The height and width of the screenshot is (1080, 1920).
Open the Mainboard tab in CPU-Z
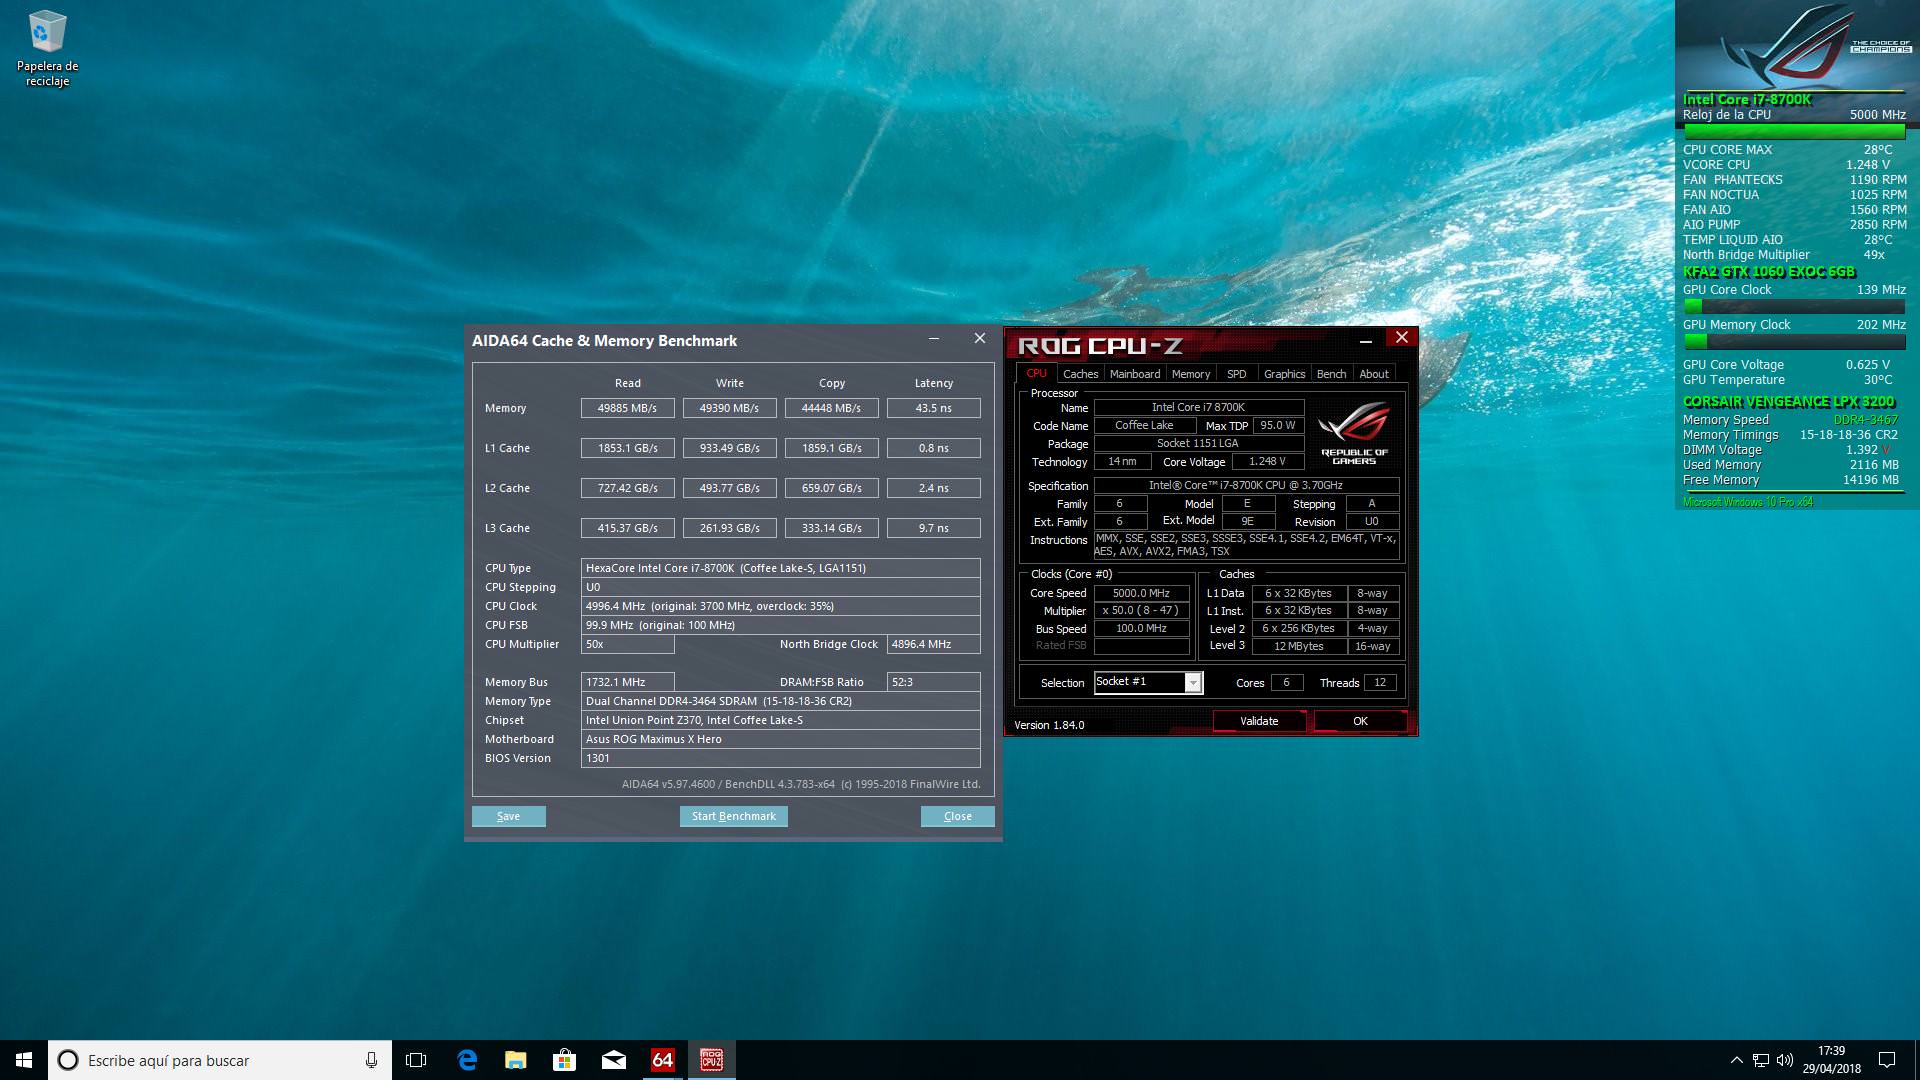point(1135,374)
